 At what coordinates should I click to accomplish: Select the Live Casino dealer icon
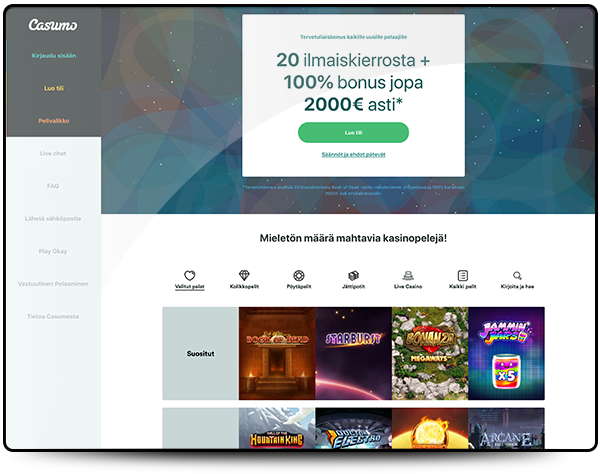coord(408,275)
